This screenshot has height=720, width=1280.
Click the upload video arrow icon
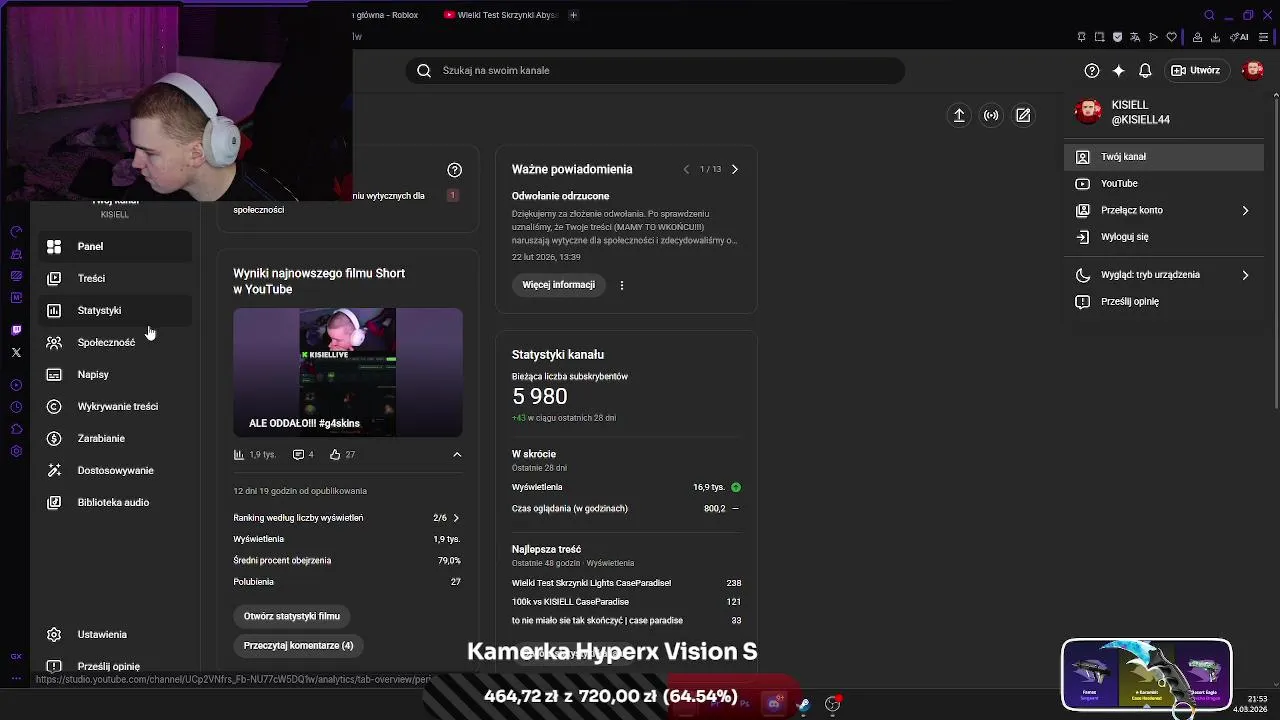tap(959, 115)
